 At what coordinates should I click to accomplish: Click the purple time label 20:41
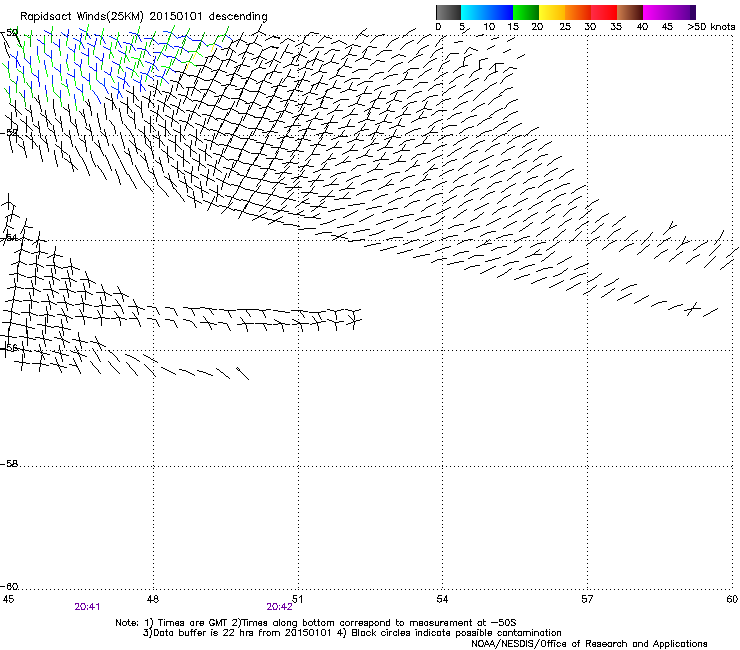[87, 607]
